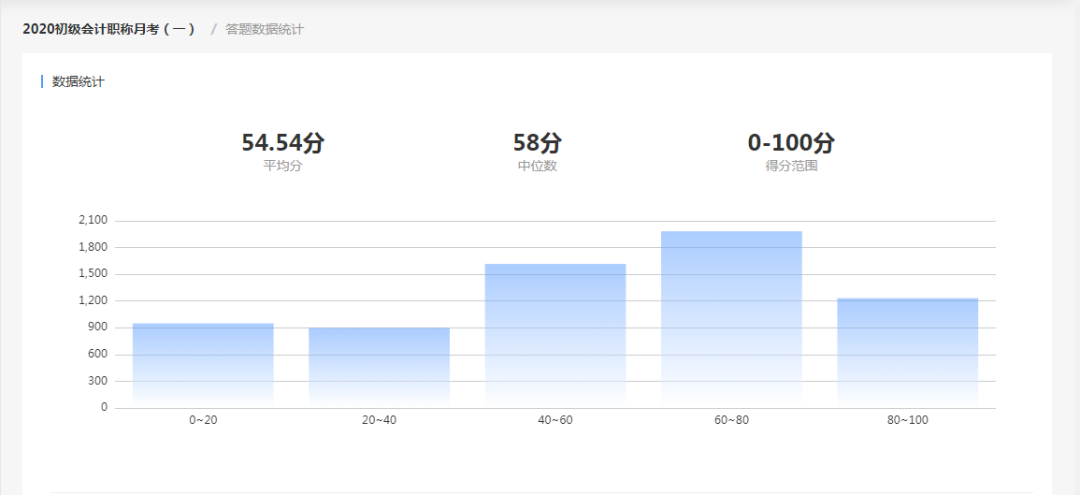Click the 答题数据统计 breadcrumb item
1080x495 pixels.
264,29
